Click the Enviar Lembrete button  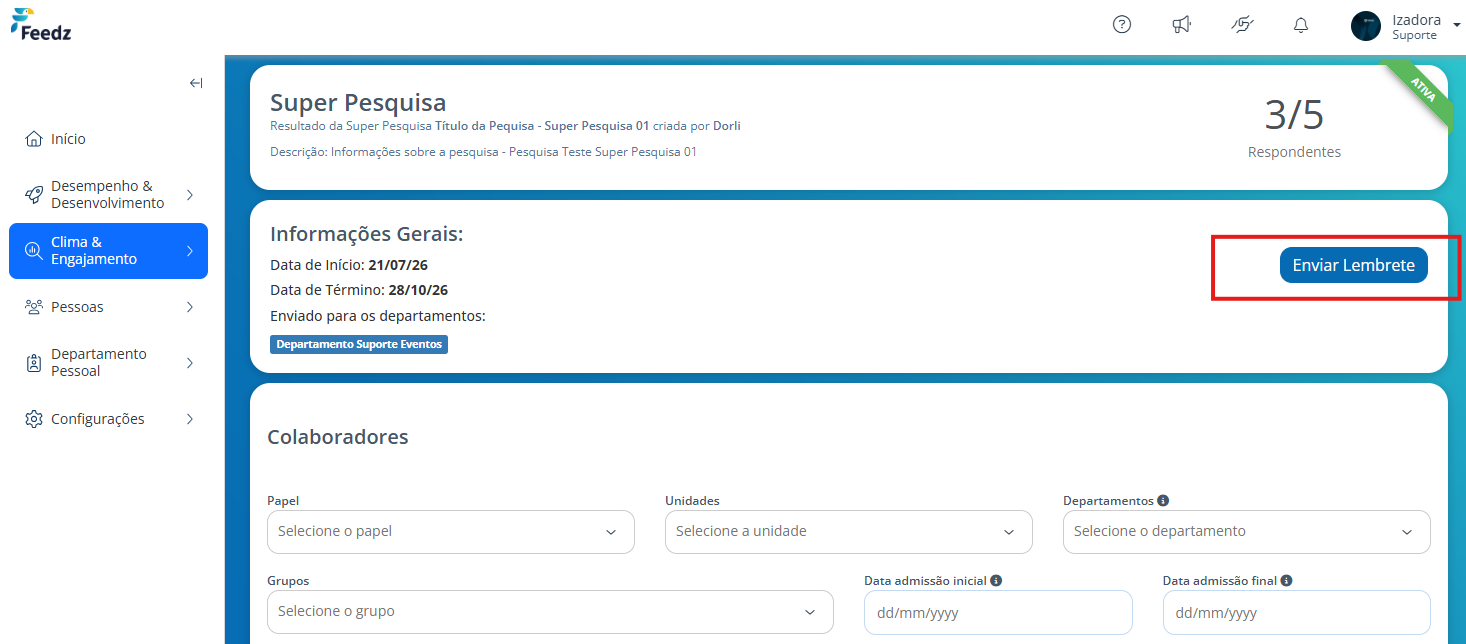[1353, 265]
